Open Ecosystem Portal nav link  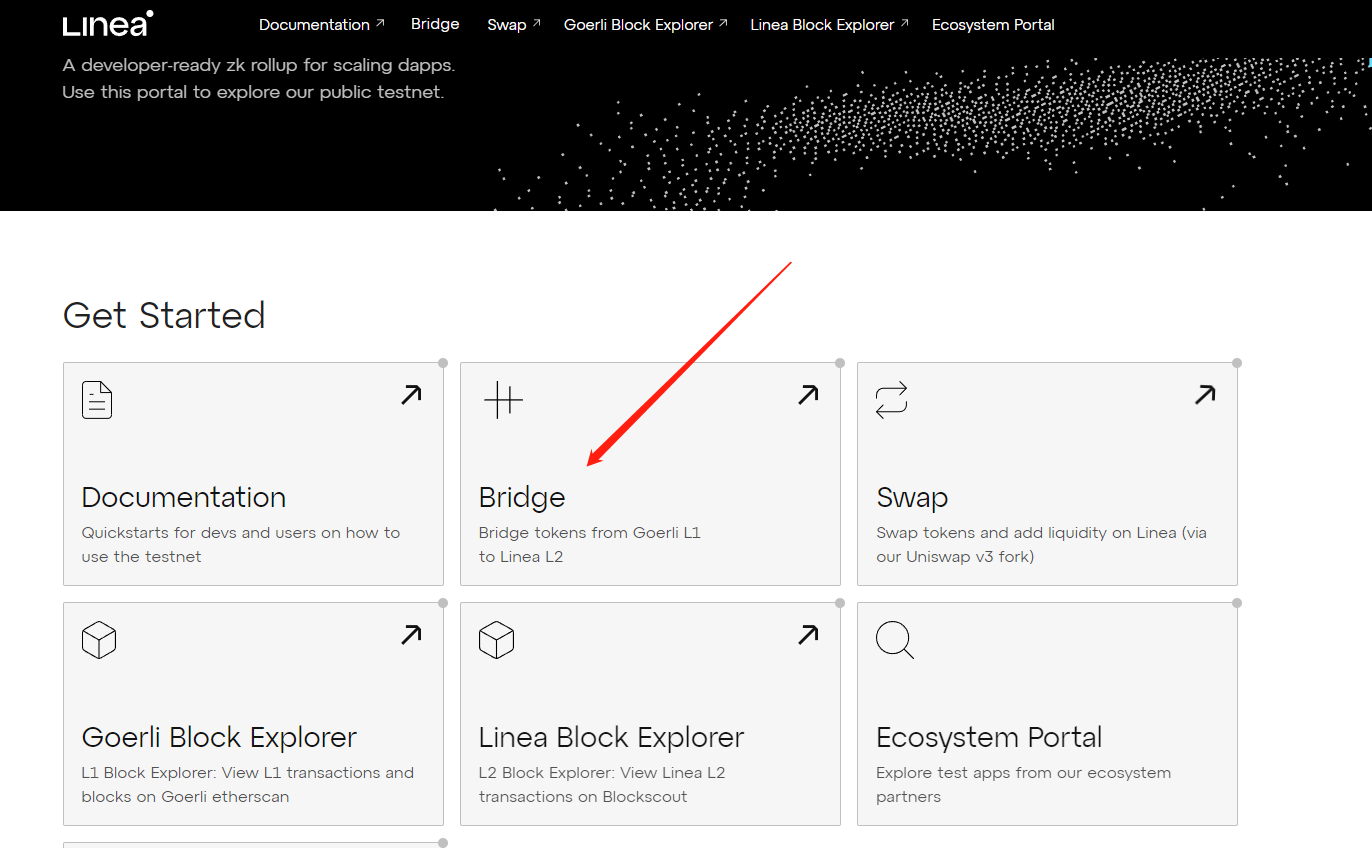(x=993, y=24)
